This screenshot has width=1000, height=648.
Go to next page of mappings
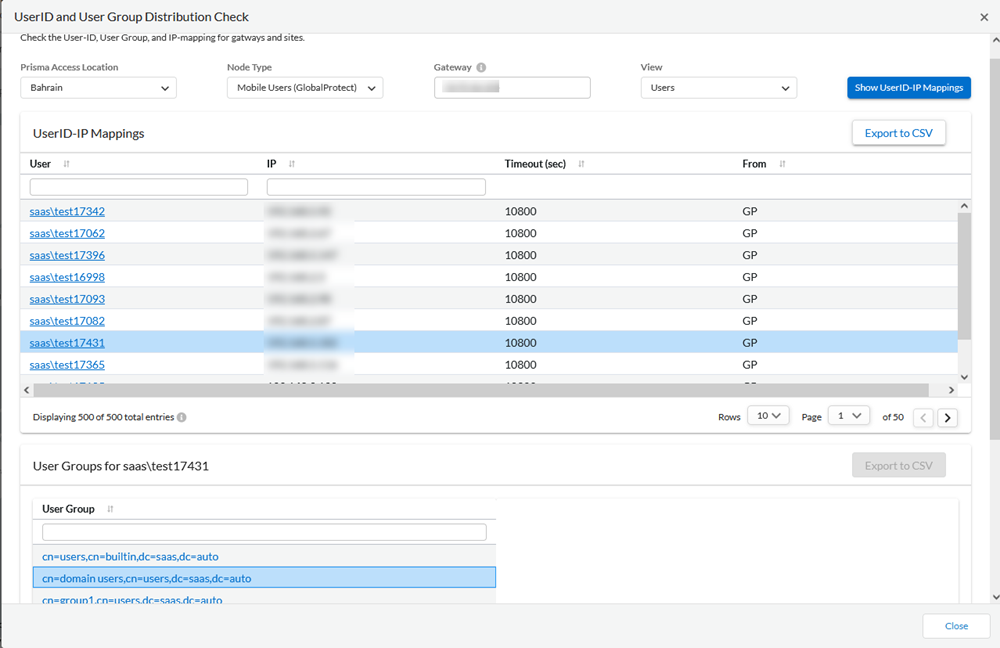tap(947, 417)
